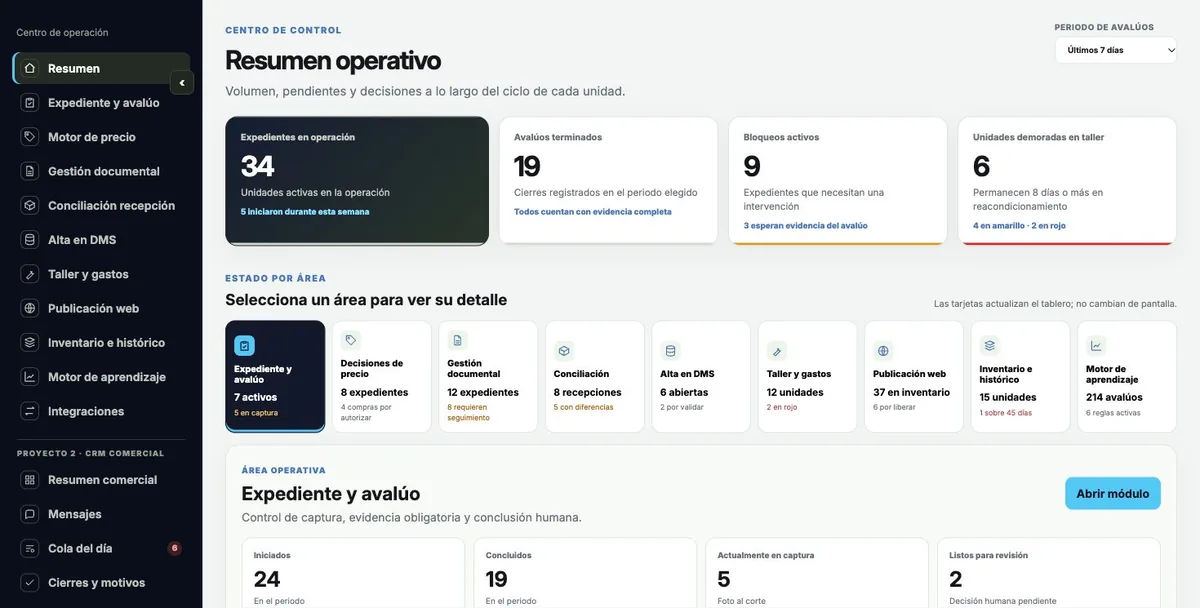This screenshot has height=608, width=1200.
Task: Click the Resumen comercial grid icon in sidebar
Action: [29, 480]
